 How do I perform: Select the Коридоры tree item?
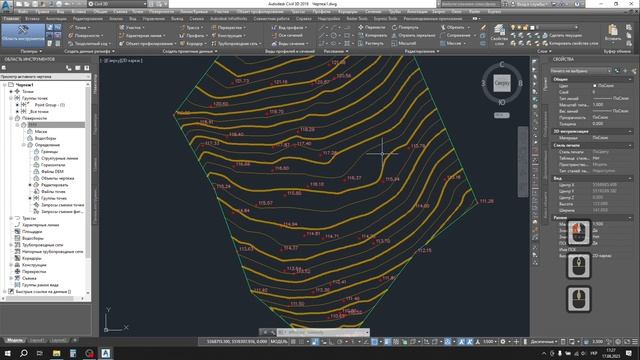tap(31, 258)
